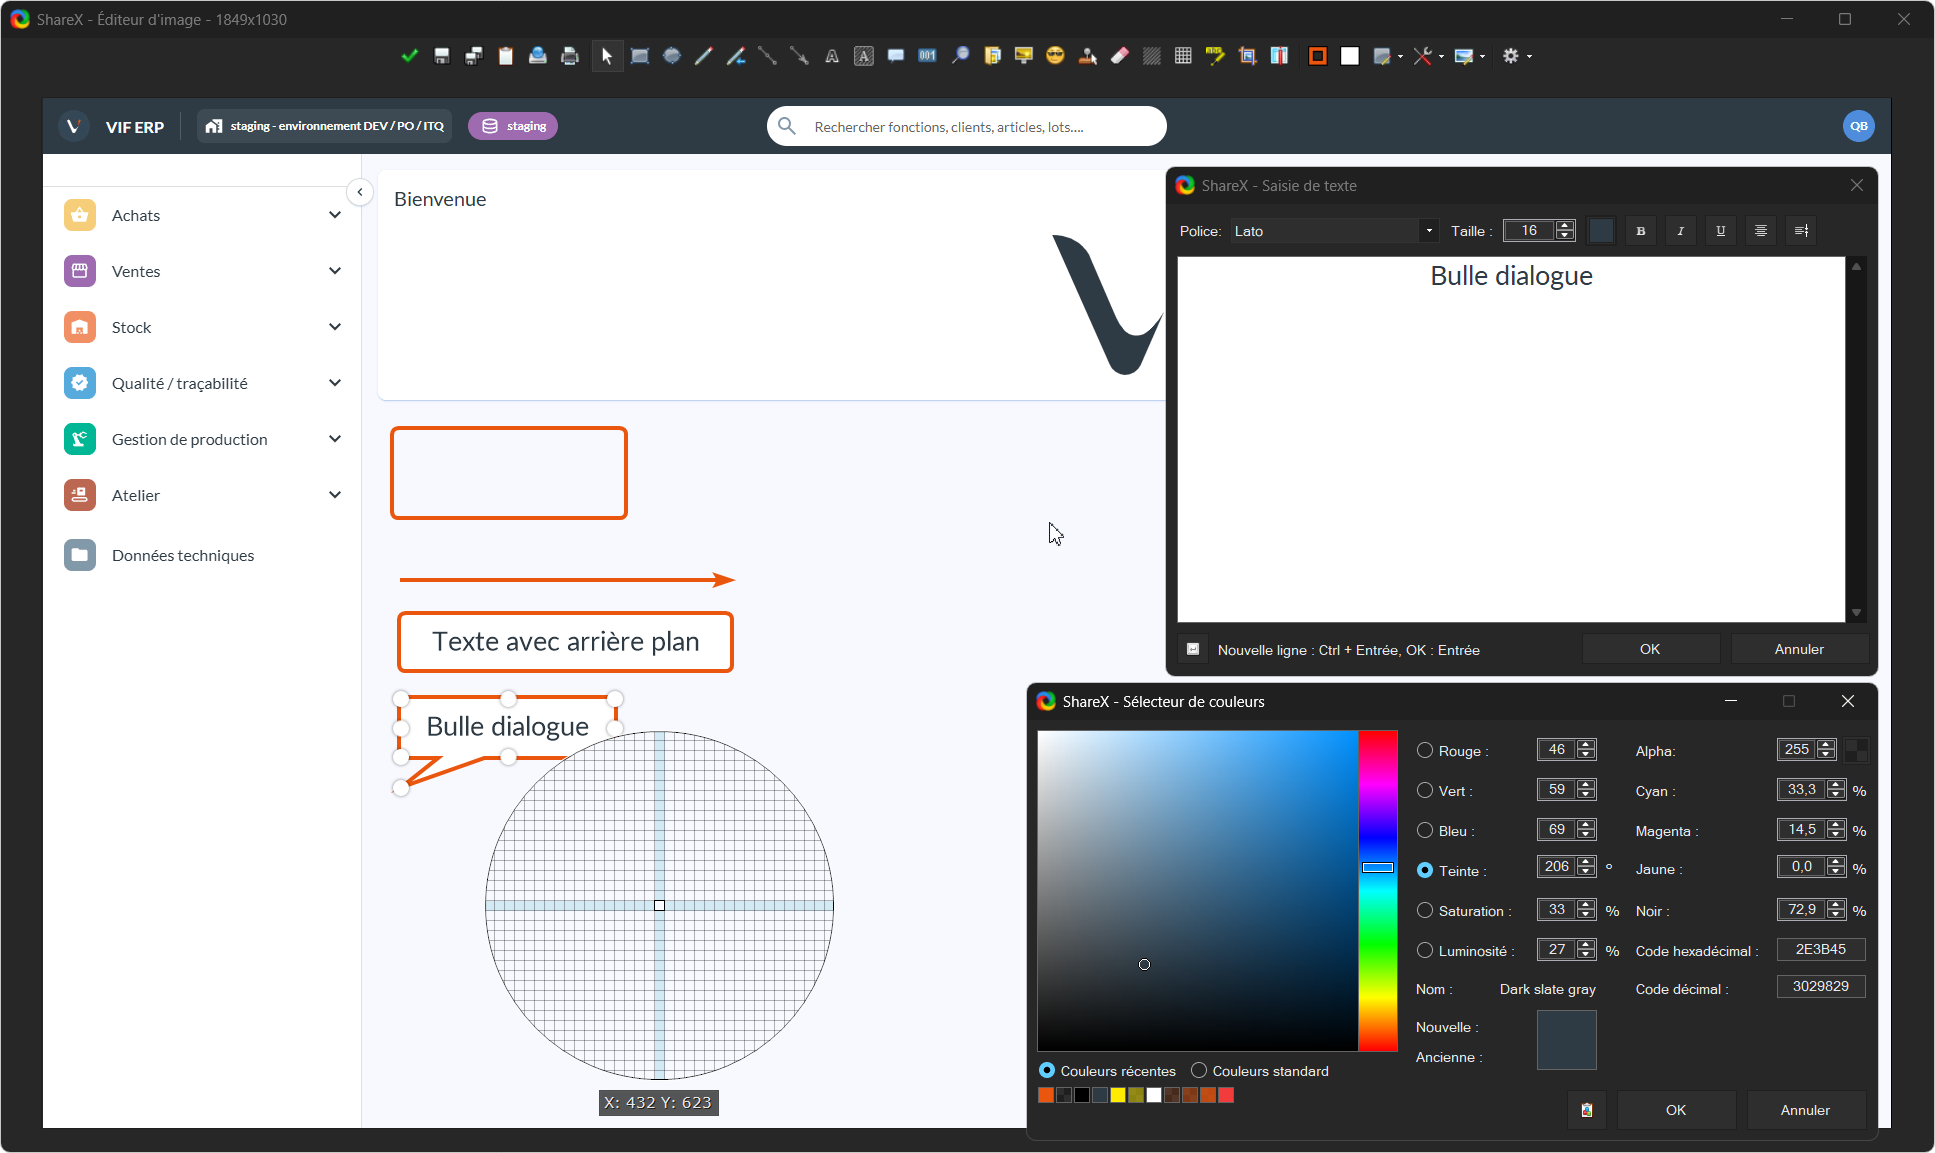Click the green checkmark apply-edits icon
The image size is (1935, 1153).
[x=409, y=56]
